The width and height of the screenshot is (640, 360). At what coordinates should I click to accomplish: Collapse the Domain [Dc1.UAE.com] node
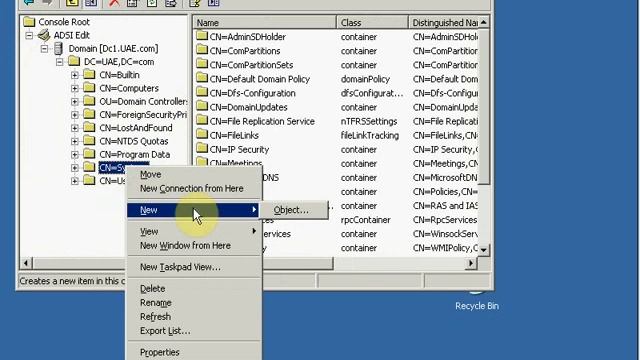[x=44, y=49]
